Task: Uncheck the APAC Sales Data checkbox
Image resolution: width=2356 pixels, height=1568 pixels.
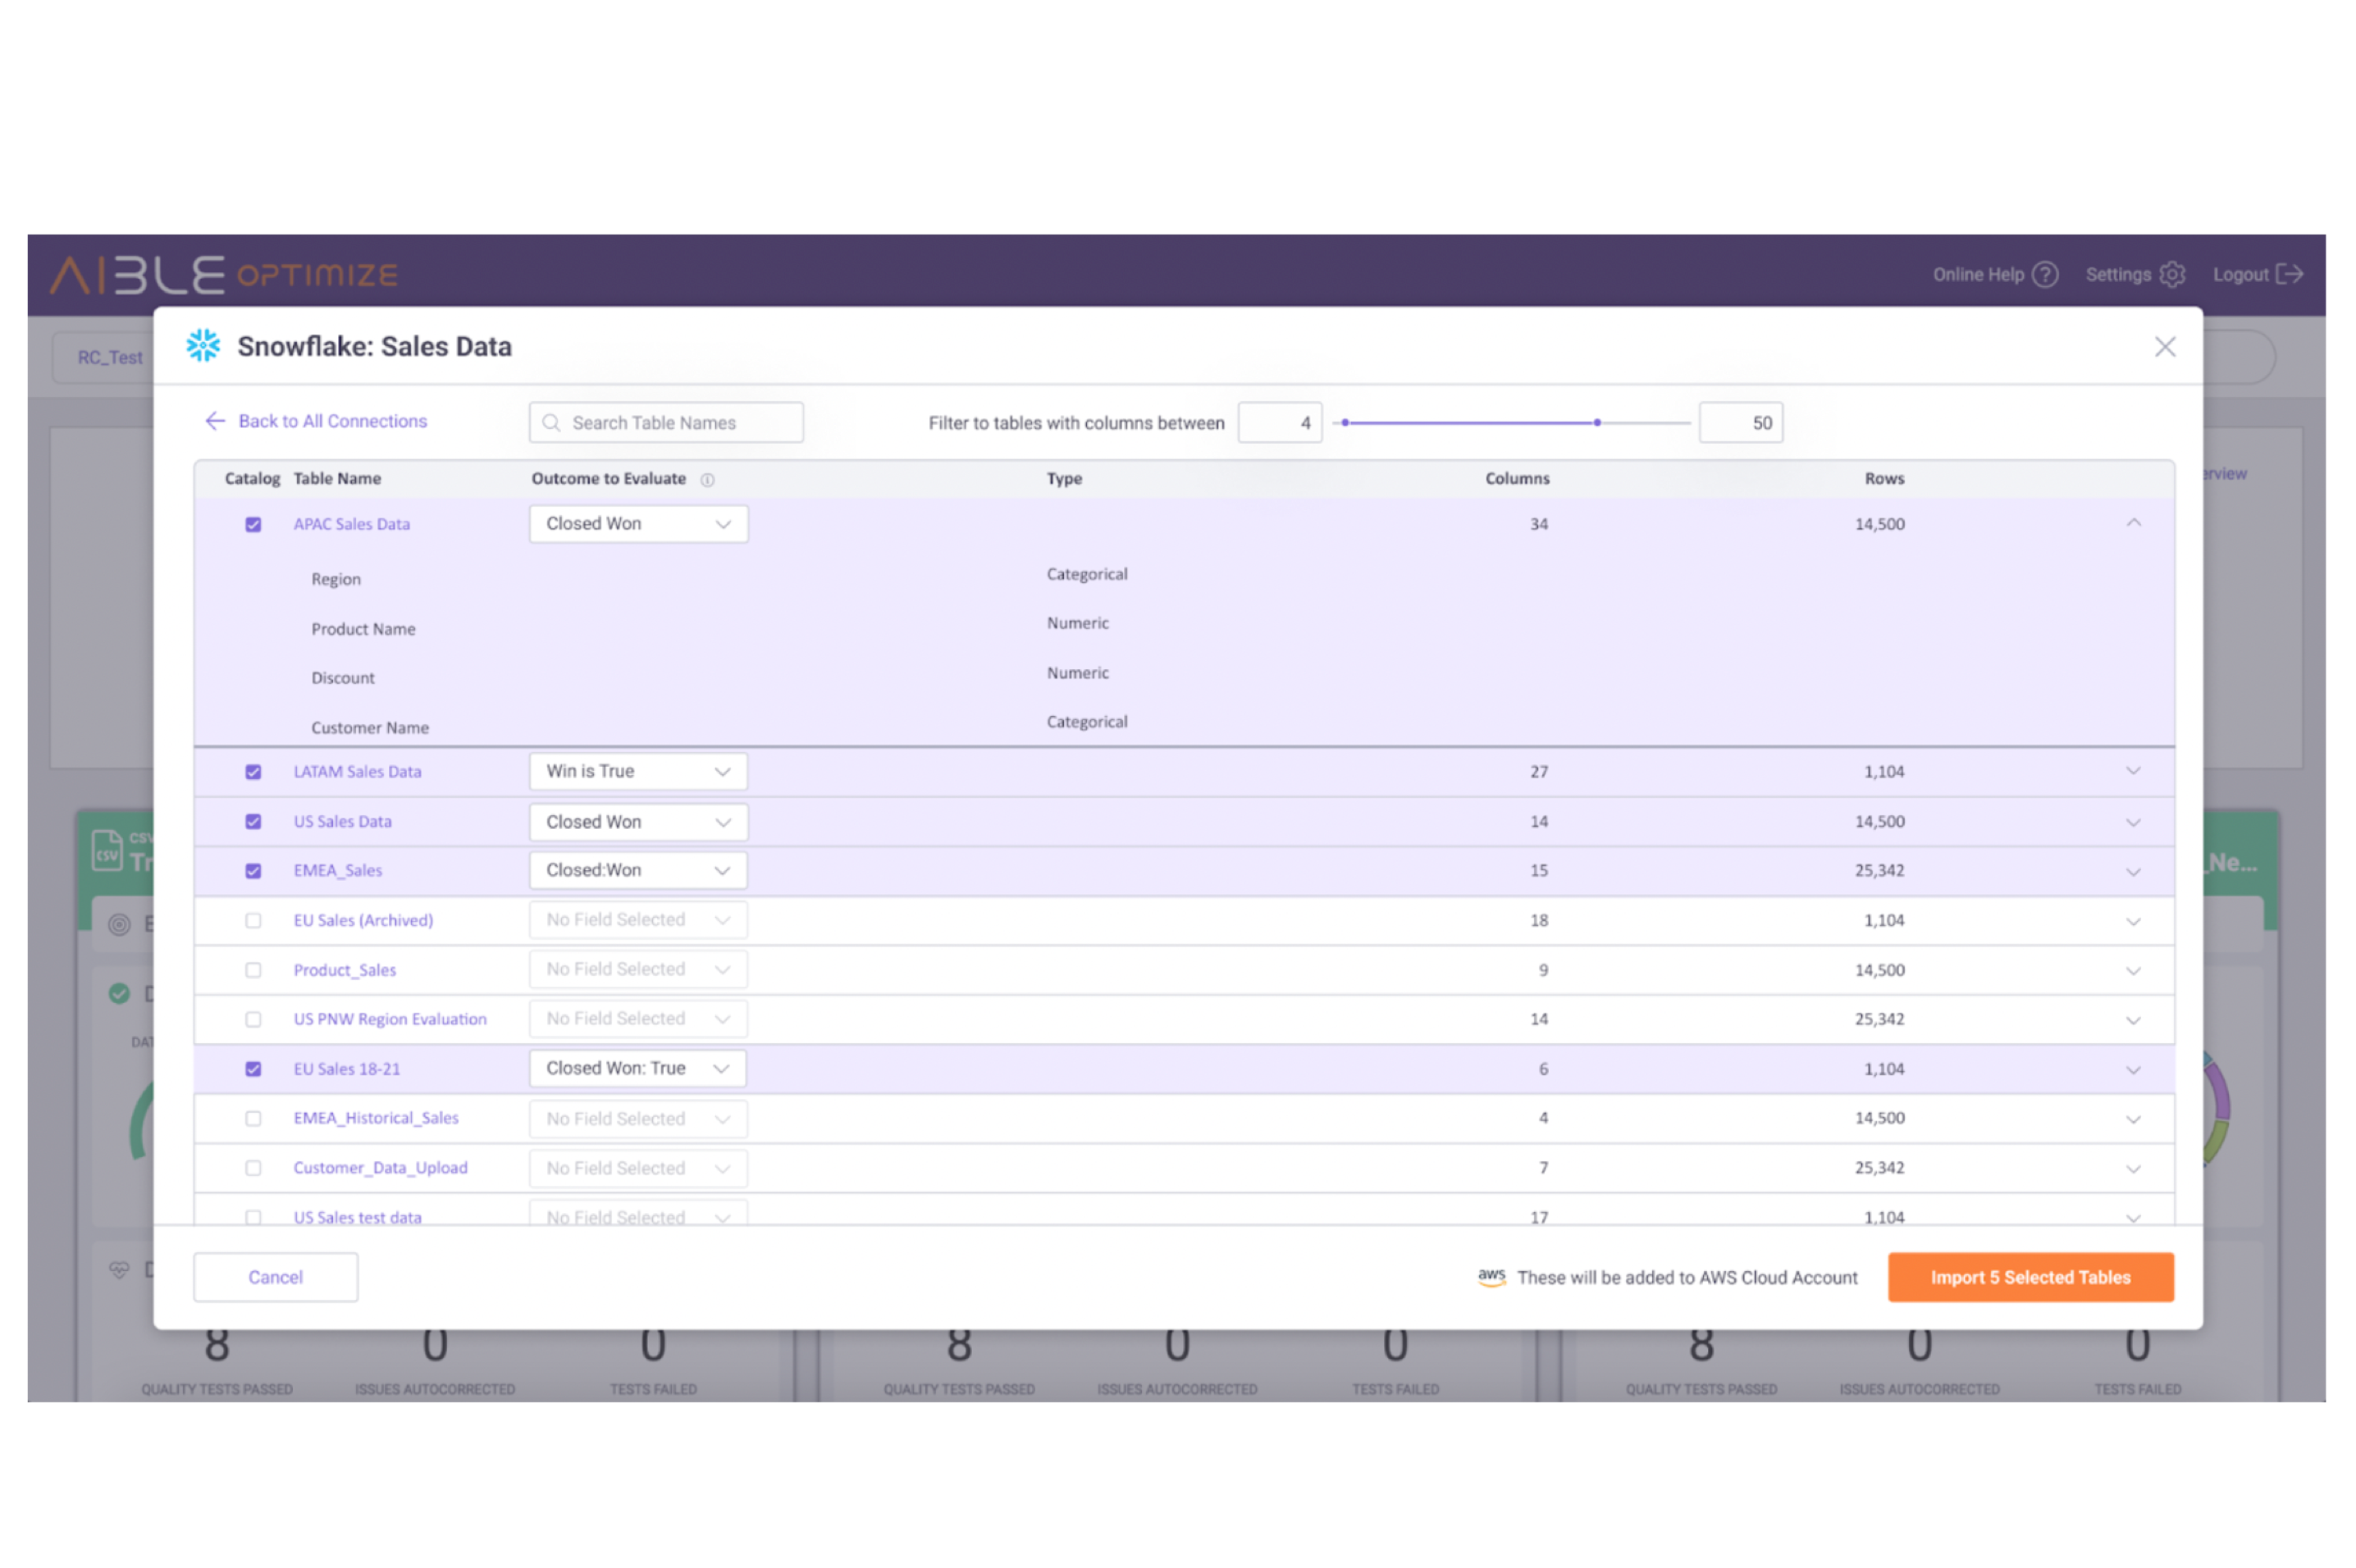Action: 253,525
